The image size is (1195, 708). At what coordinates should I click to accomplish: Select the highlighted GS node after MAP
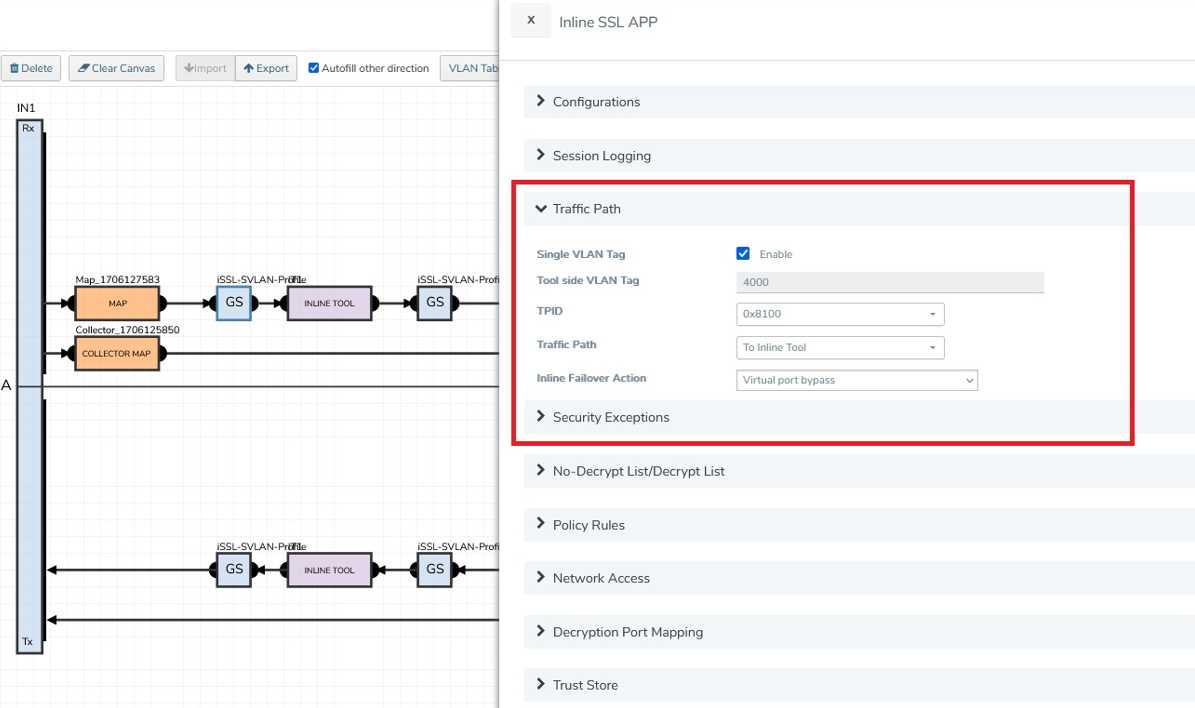tap(234, 303)
